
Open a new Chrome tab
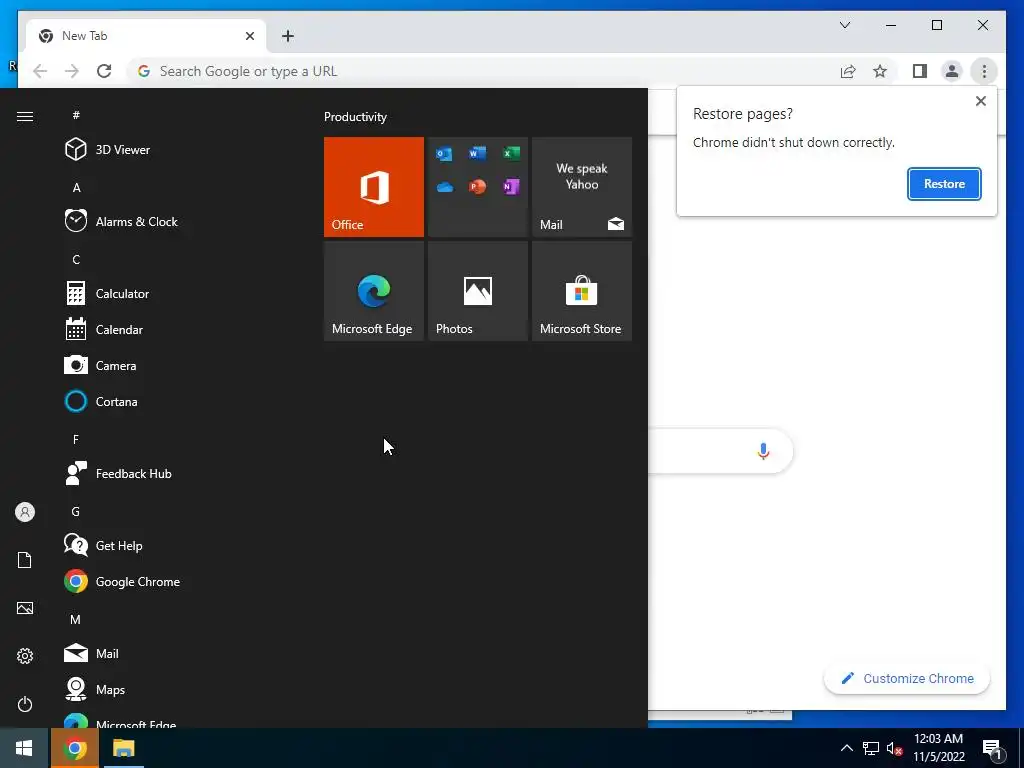[288, 36]
